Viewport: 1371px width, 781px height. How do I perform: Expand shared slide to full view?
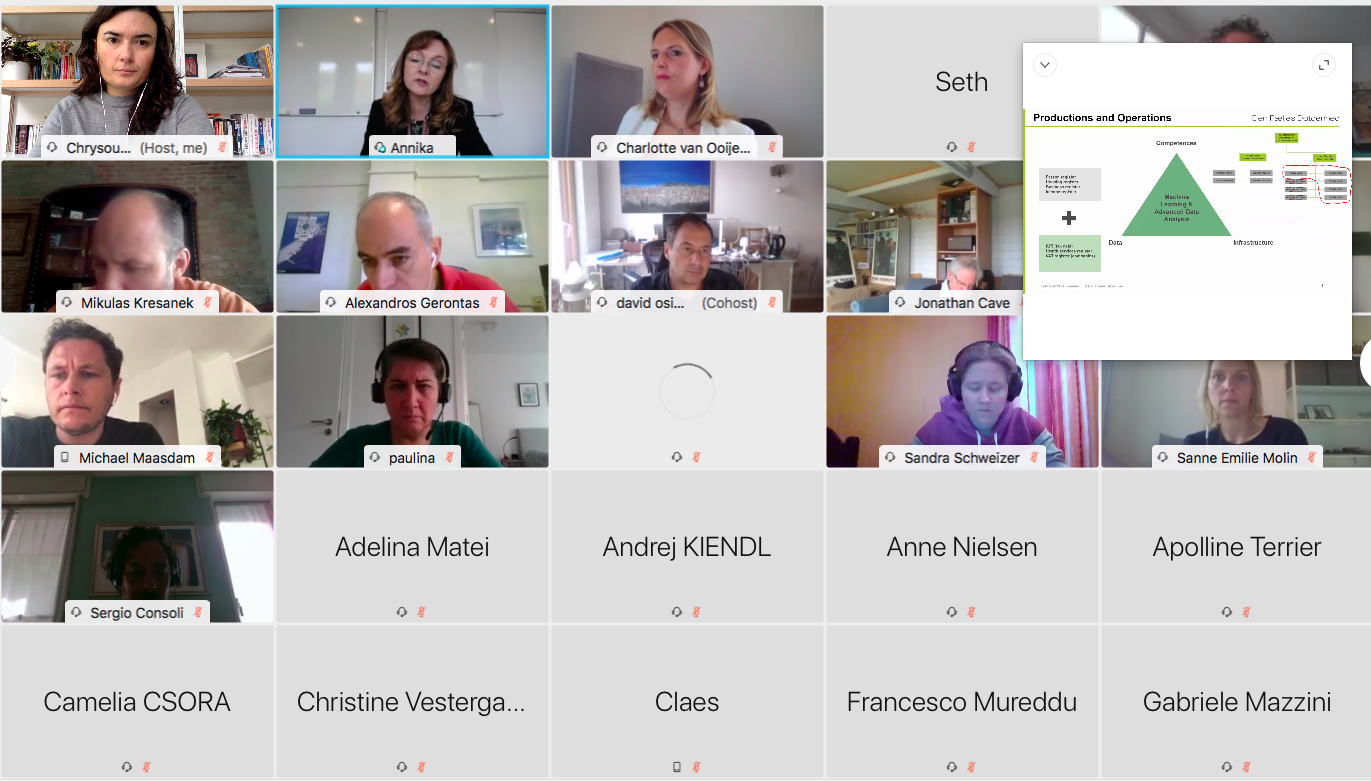pos(1324,65)
